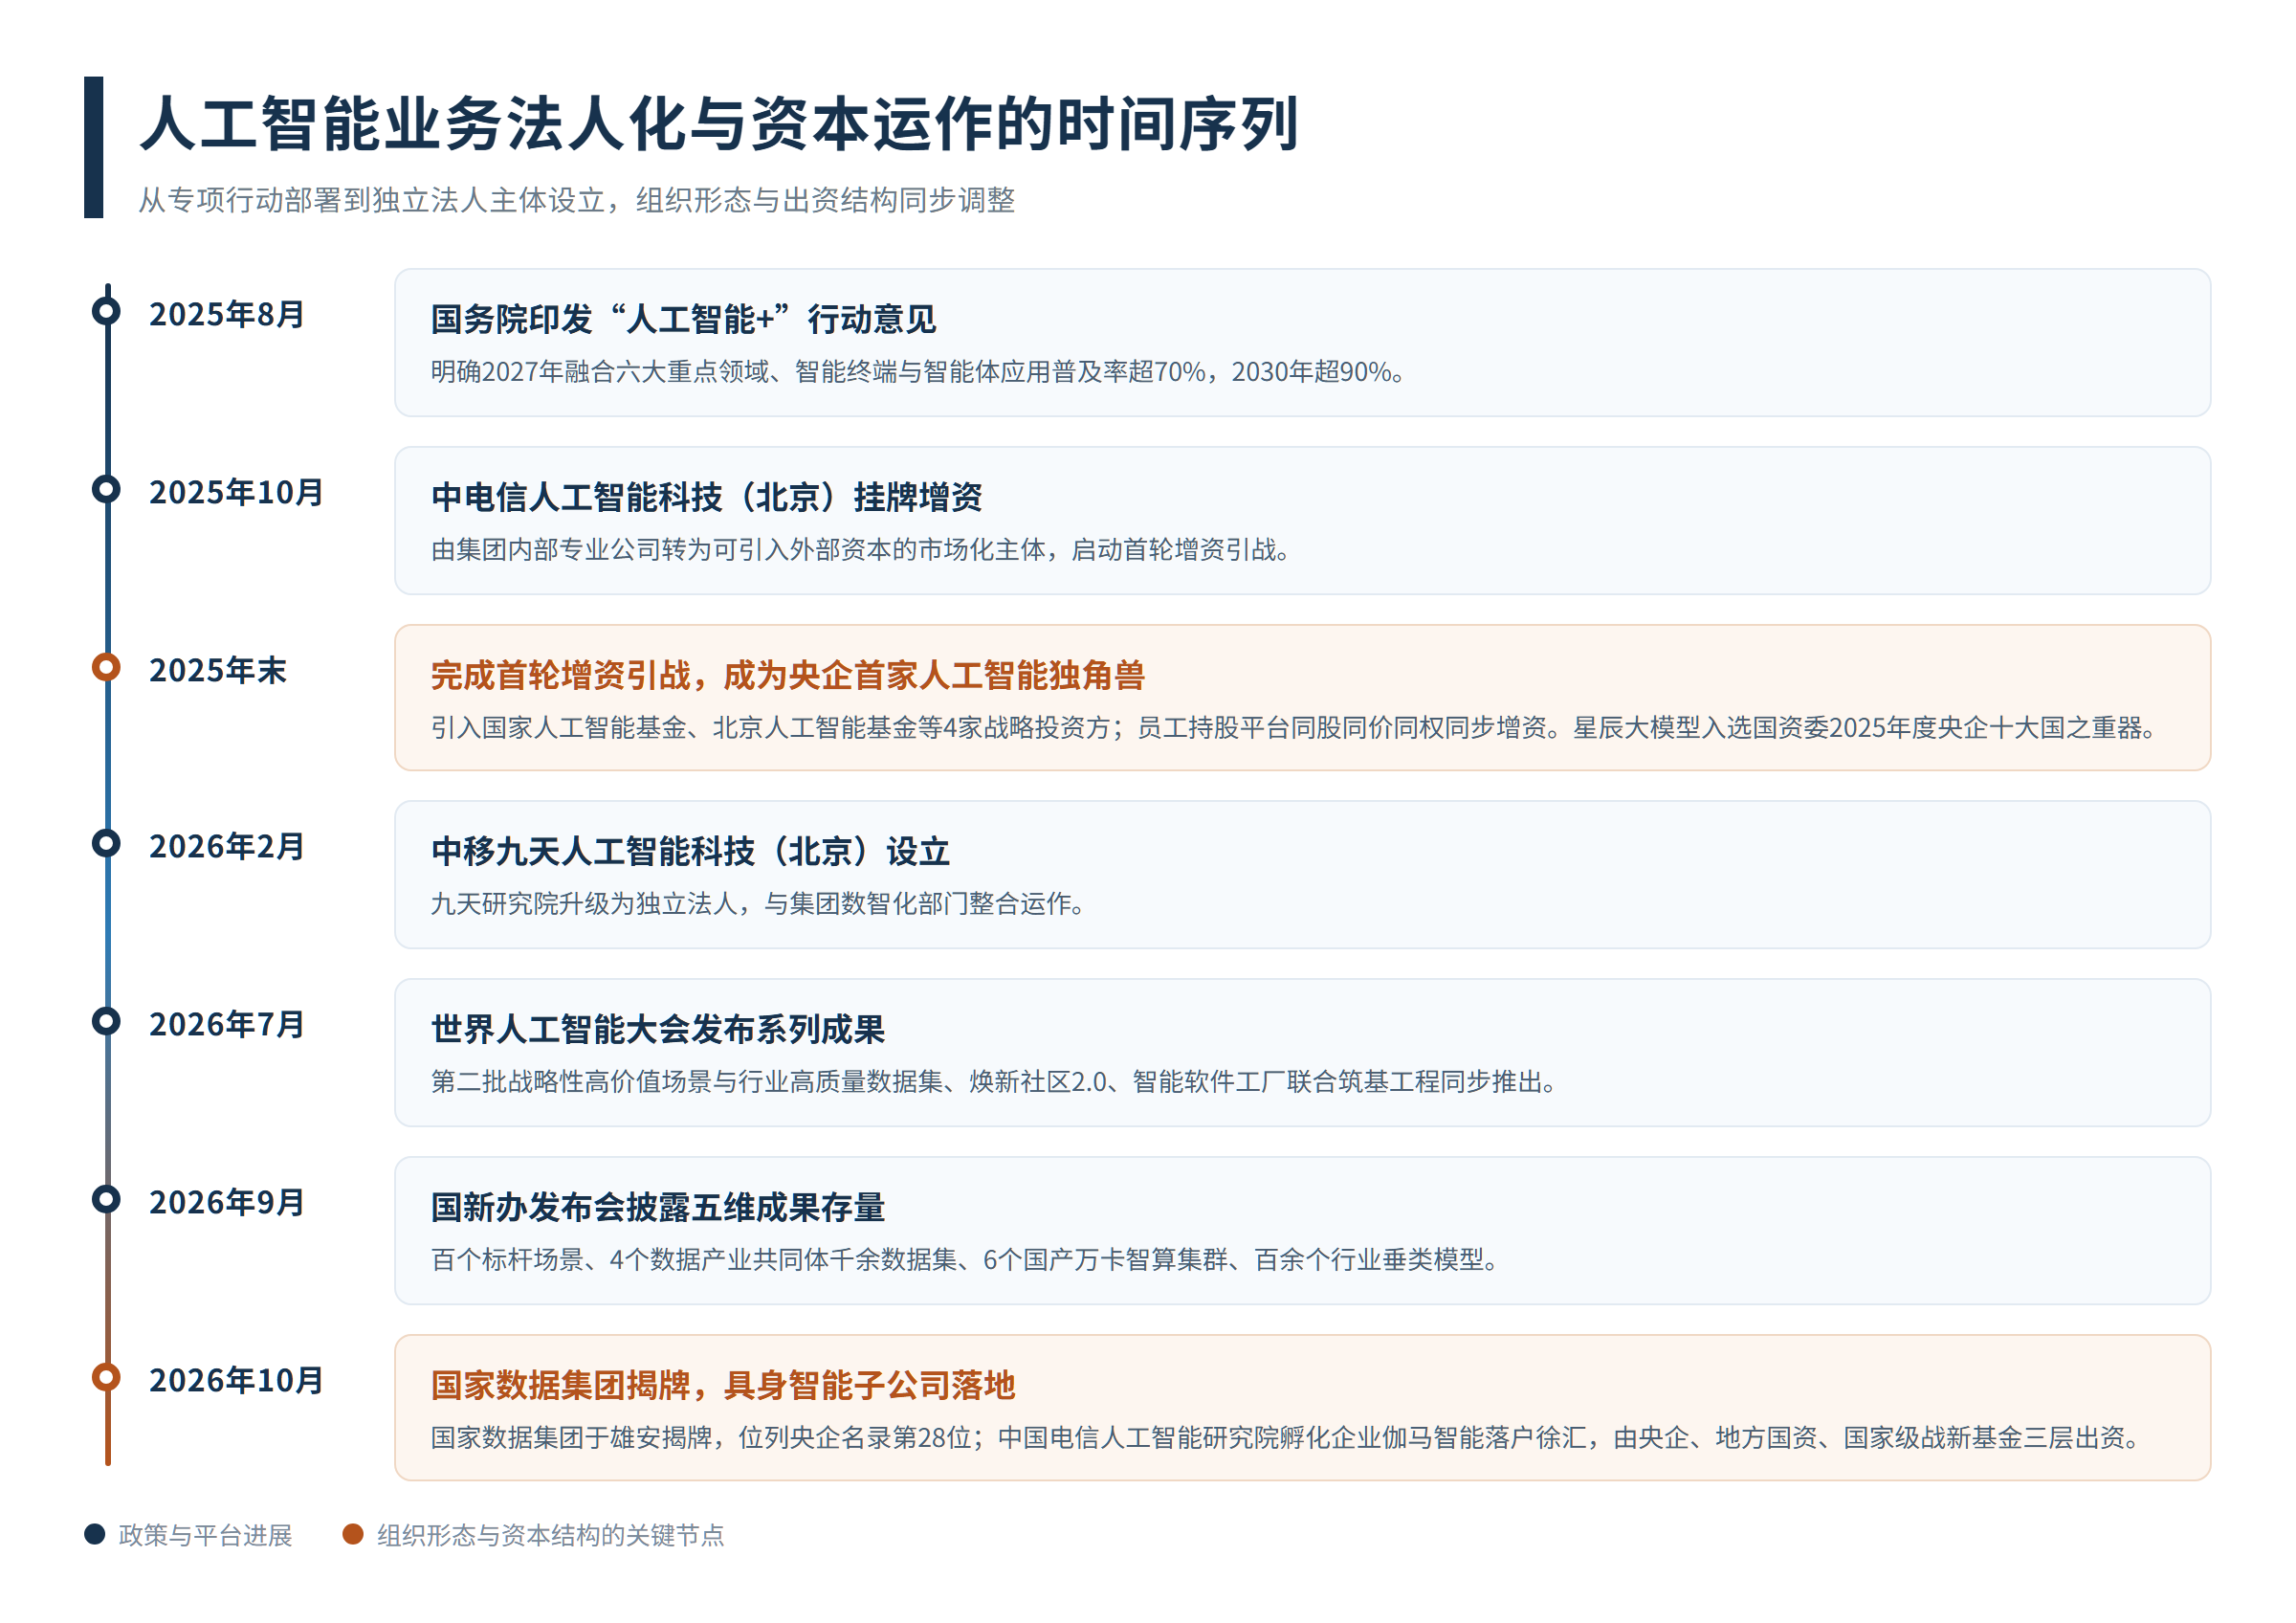
Task: Click the description starting with 第二批战略性高价值场景
Action: (995, 1082)
